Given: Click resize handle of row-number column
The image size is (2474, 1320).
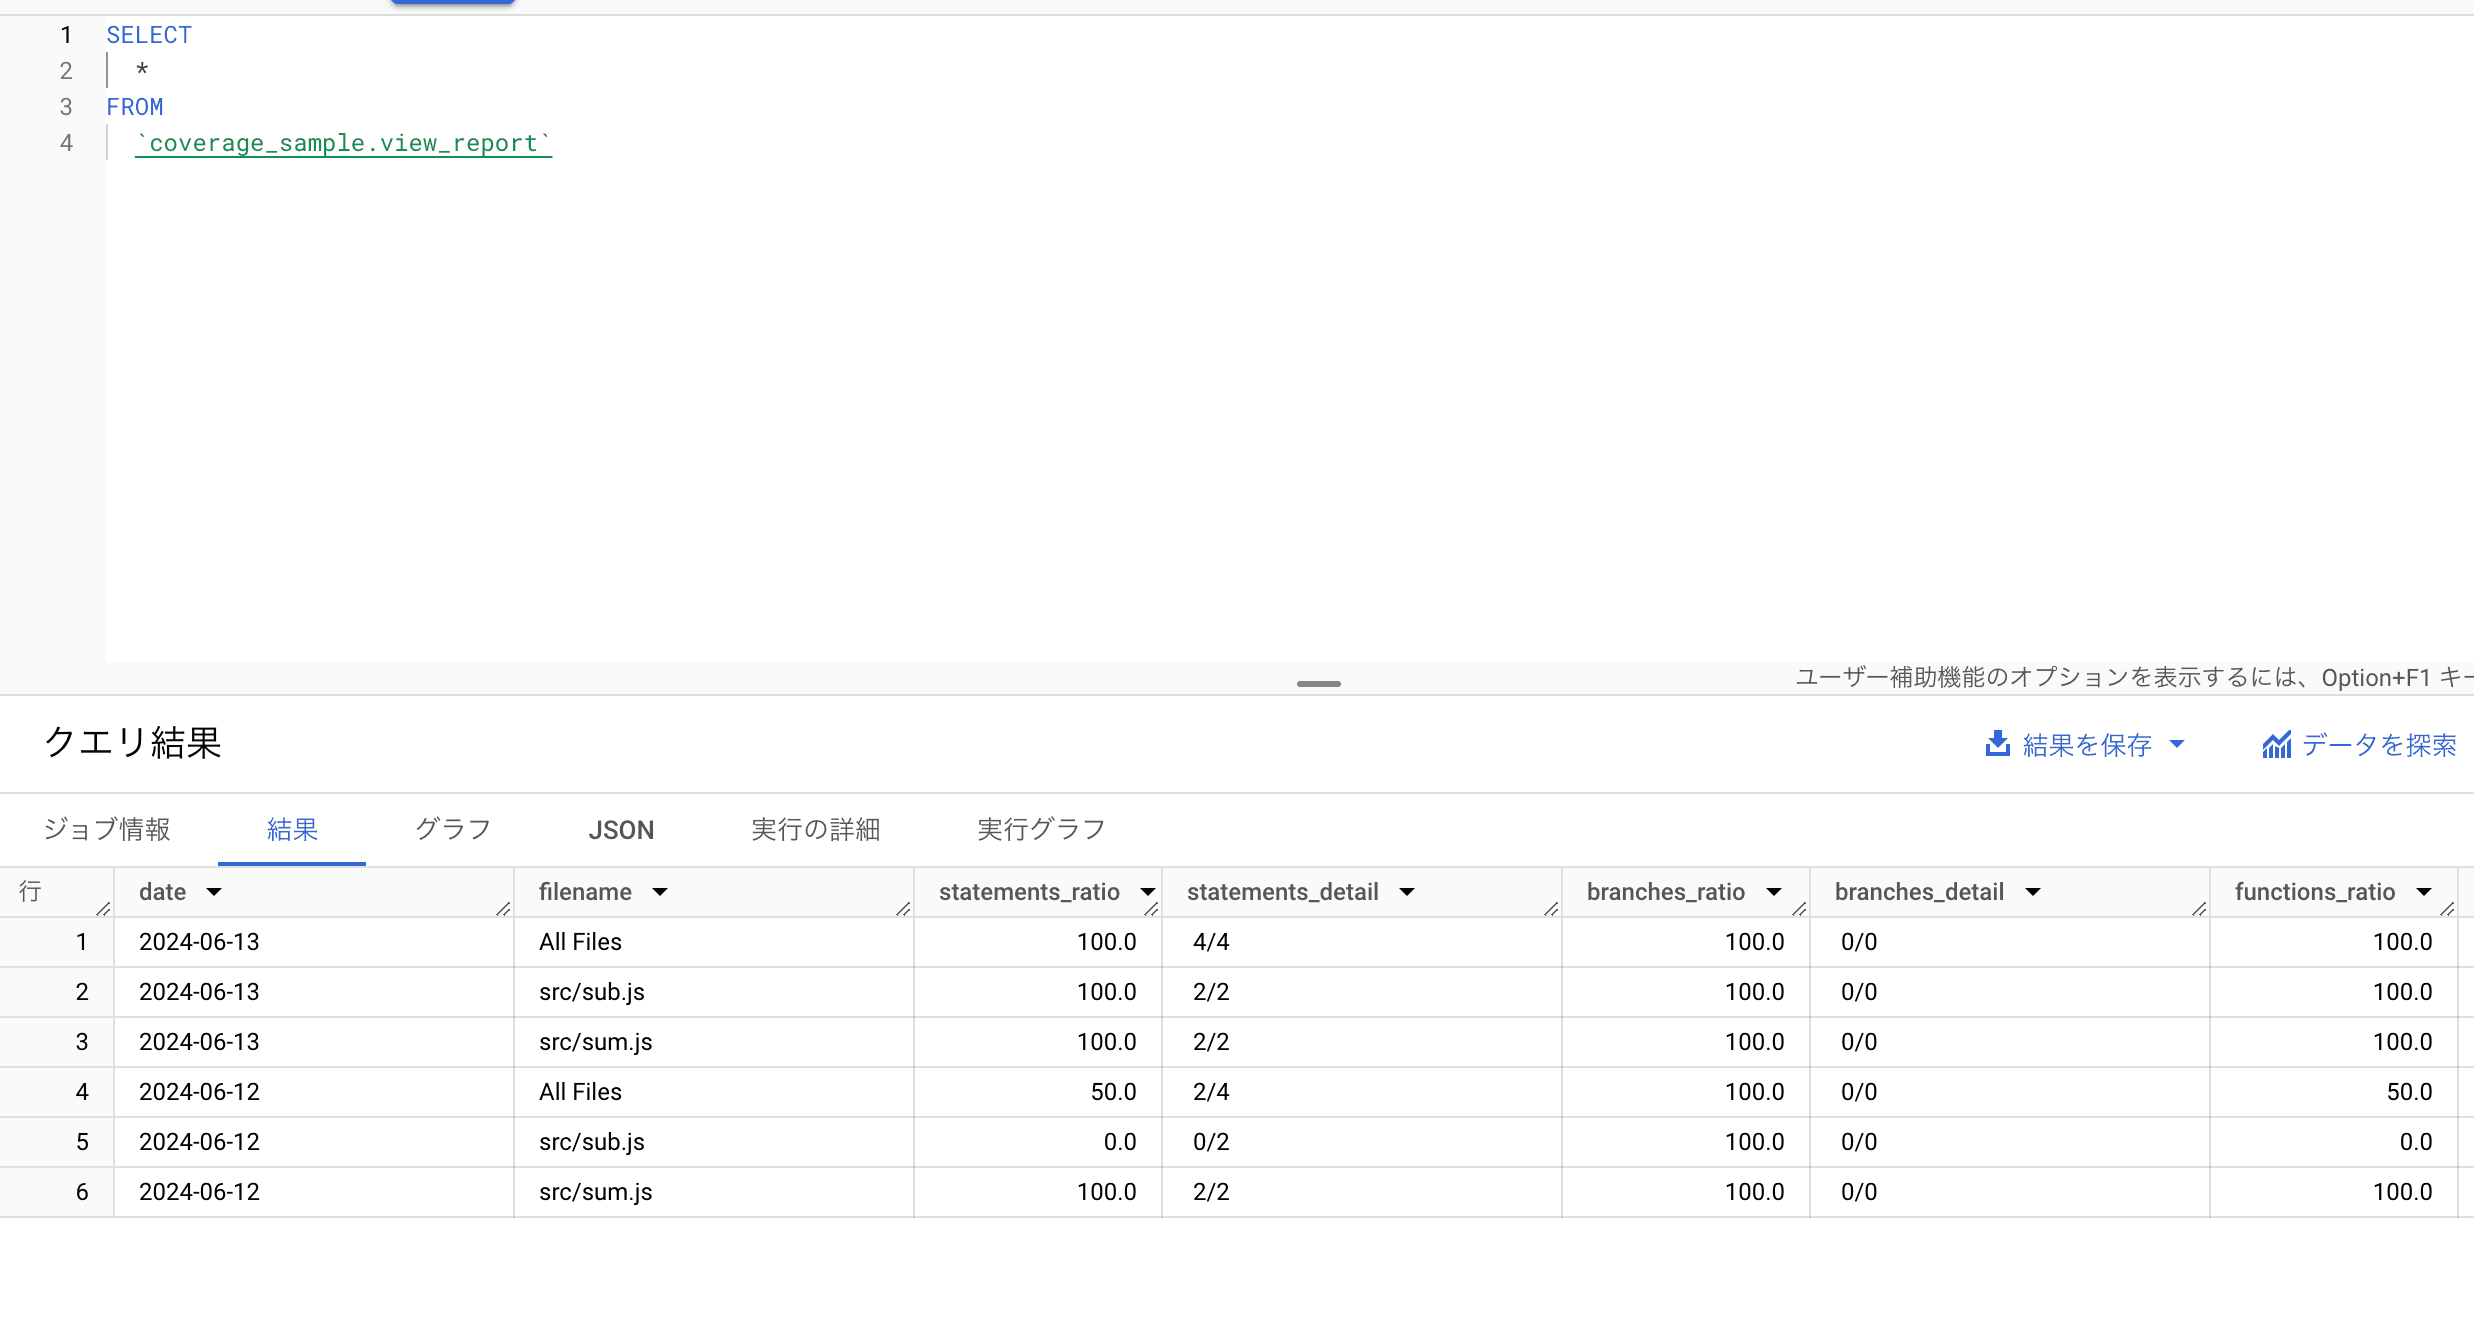Looking at the screenshot, I should (x=103, y=908).
